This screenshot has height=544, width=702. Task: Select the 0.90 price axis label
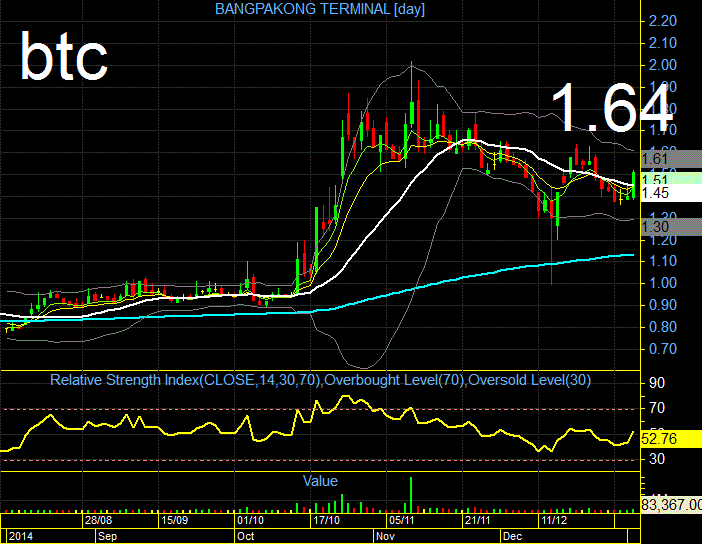[x=662, y=305]
